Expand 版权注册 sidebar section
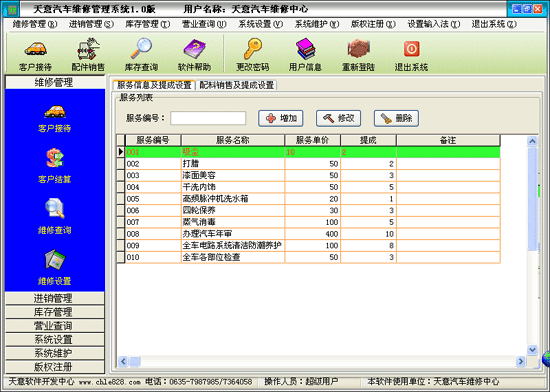This screenshot has width=550, height=392. (55, 367)
